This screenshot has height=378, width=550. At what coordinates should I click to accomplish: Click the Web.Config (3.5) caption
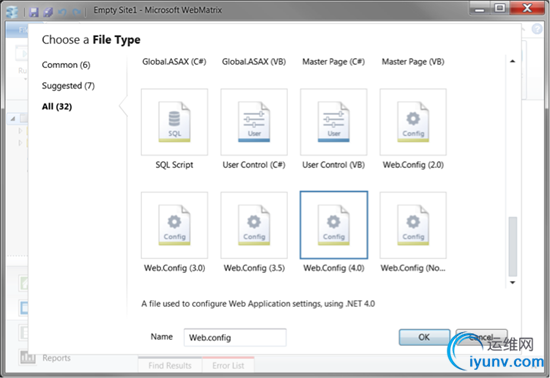[x=254, y=268]
